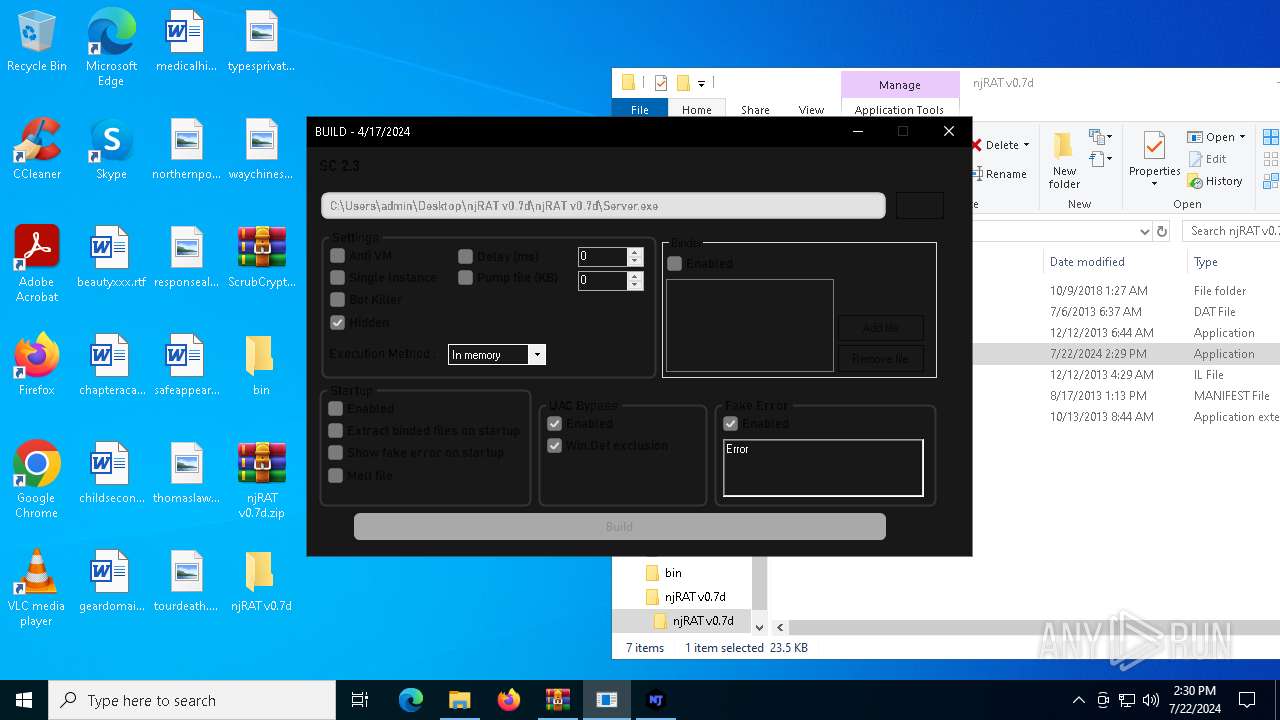
Task: Select njRAT v0.7d.zip archive on desktop
Action: pos(261,480)
